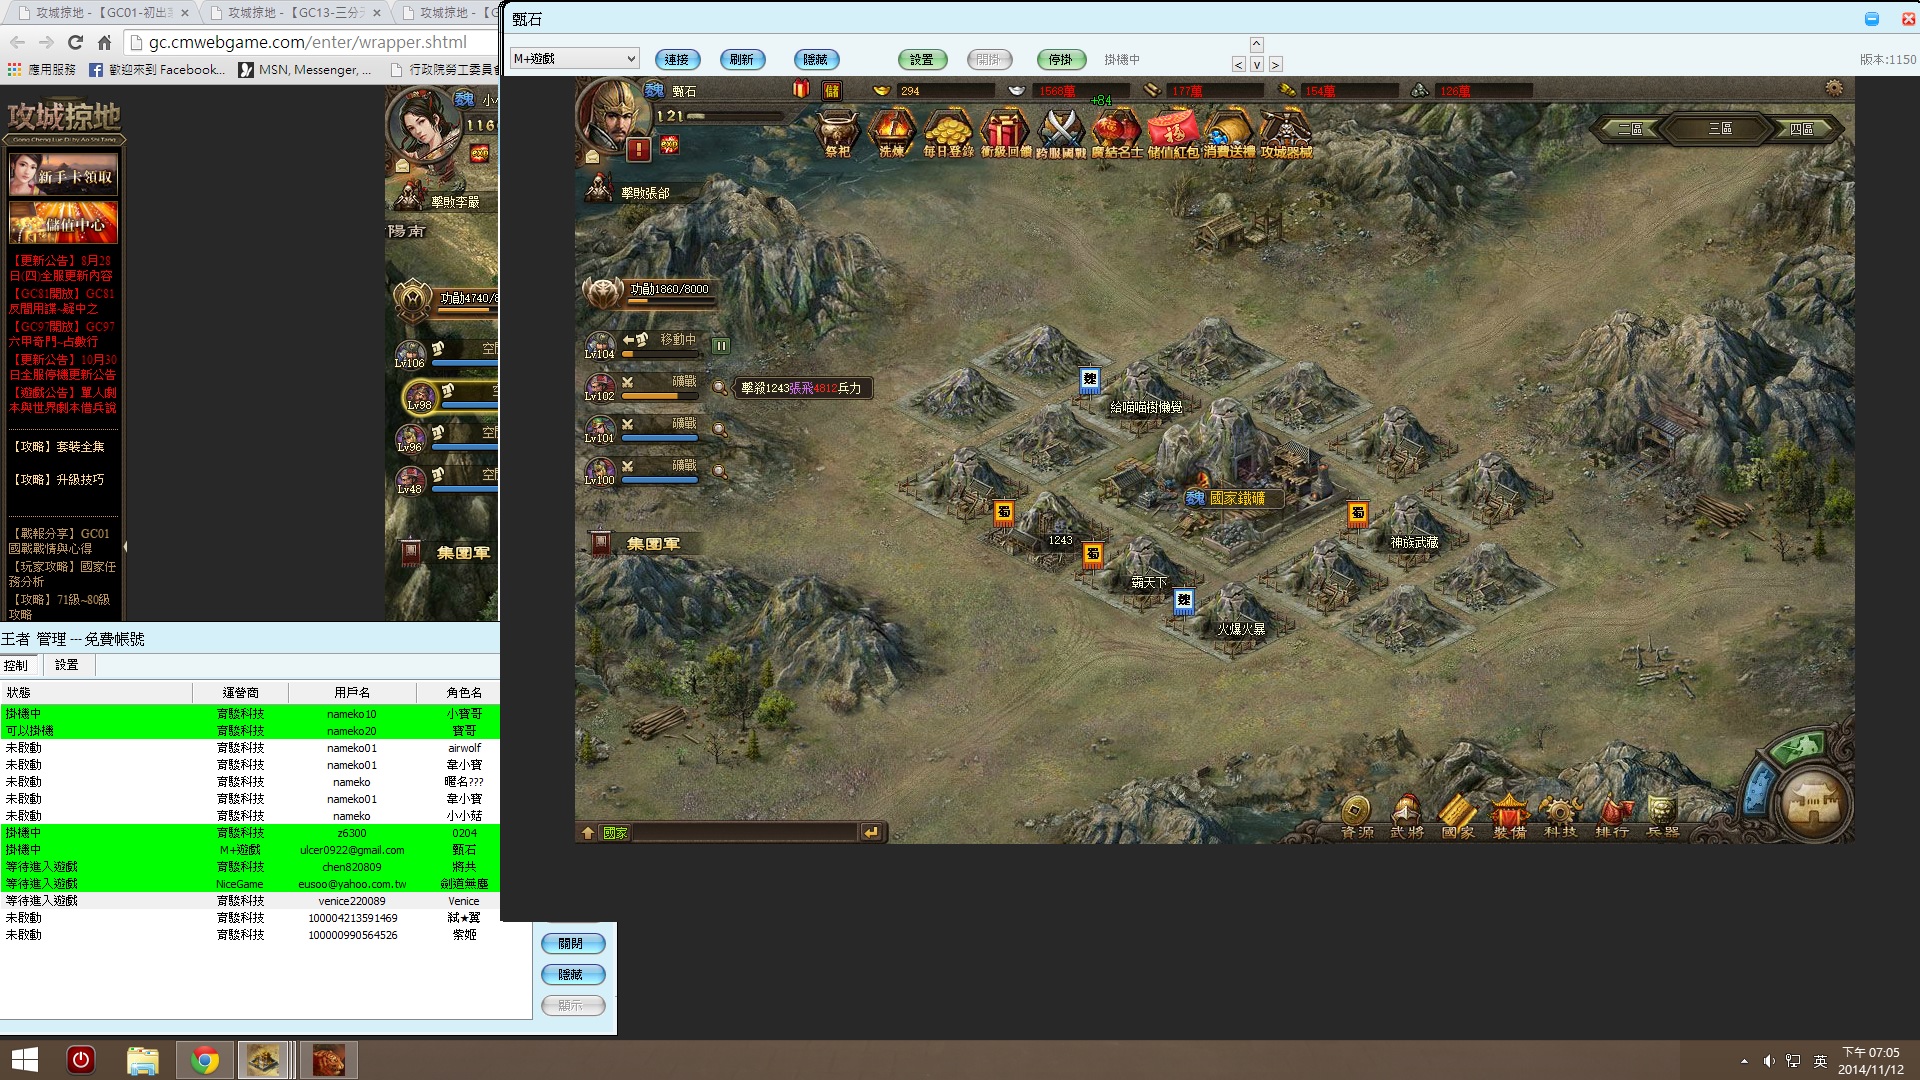
Task: Switch to the 四區 zone tab
Action: coord(1802,129)
